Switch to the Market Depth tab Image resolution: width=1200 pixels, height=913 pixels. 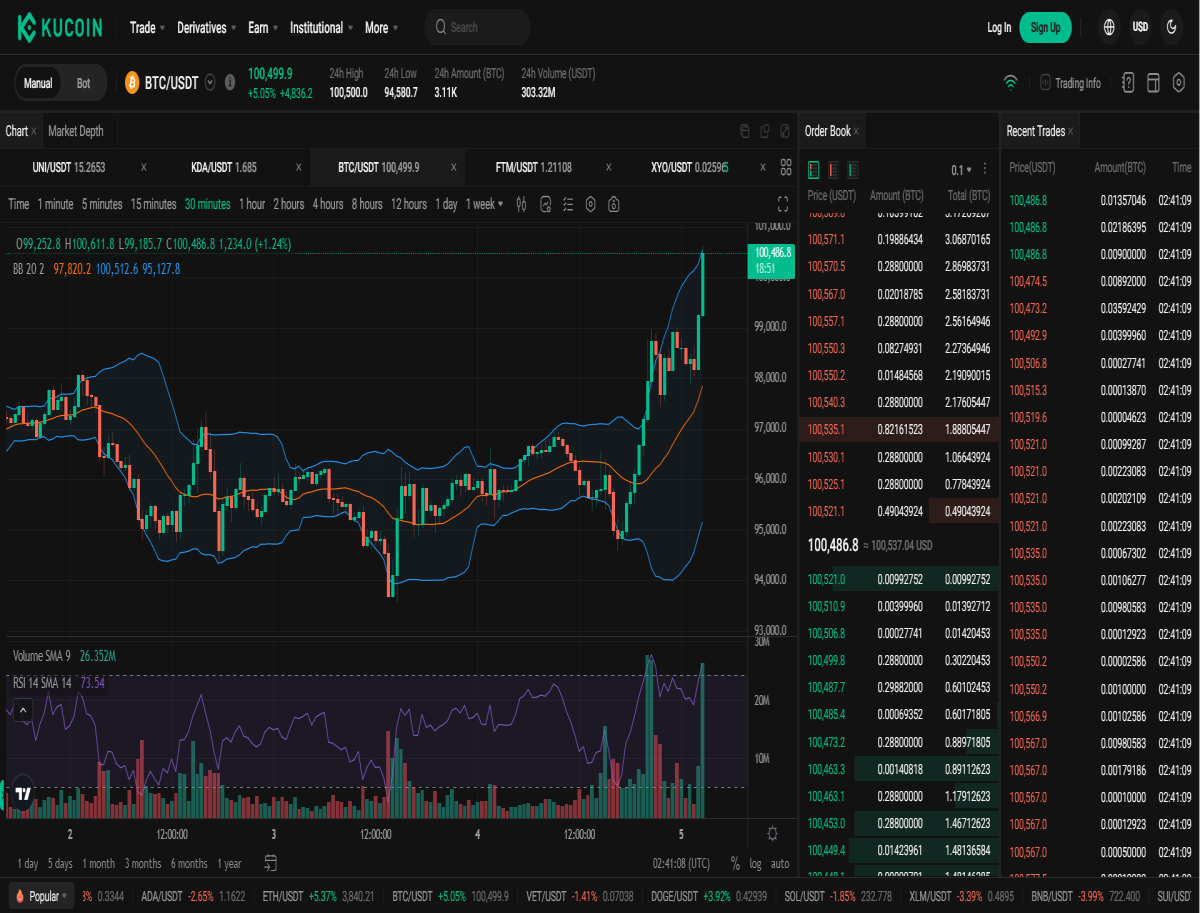(75, 131)
